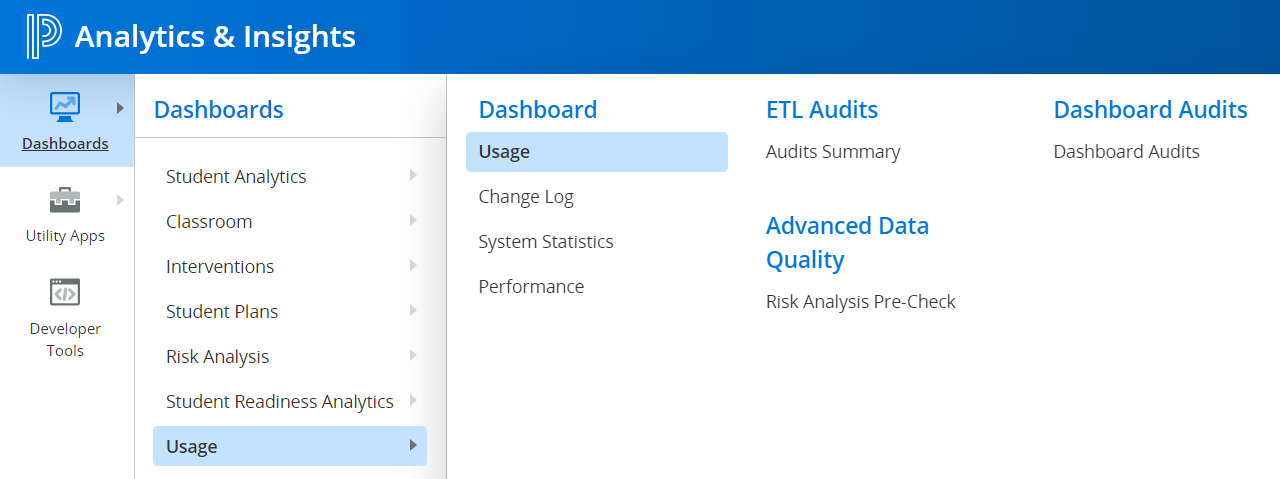Viewport: 1280px width, 479px height.
Task: Click arrow next to Student Readiness Analytics
Action: click(x=413, y=401)
